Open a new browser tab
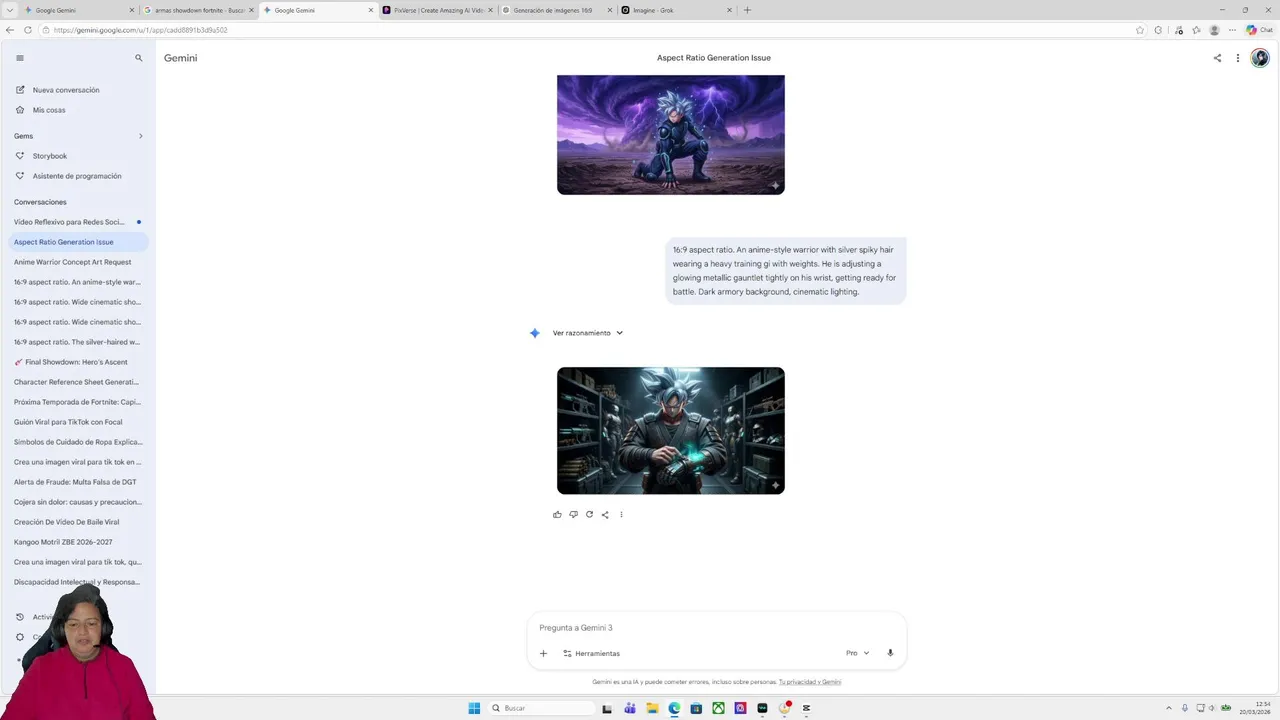The height and width of the screenshot is (720, 1280). point(747,10)
